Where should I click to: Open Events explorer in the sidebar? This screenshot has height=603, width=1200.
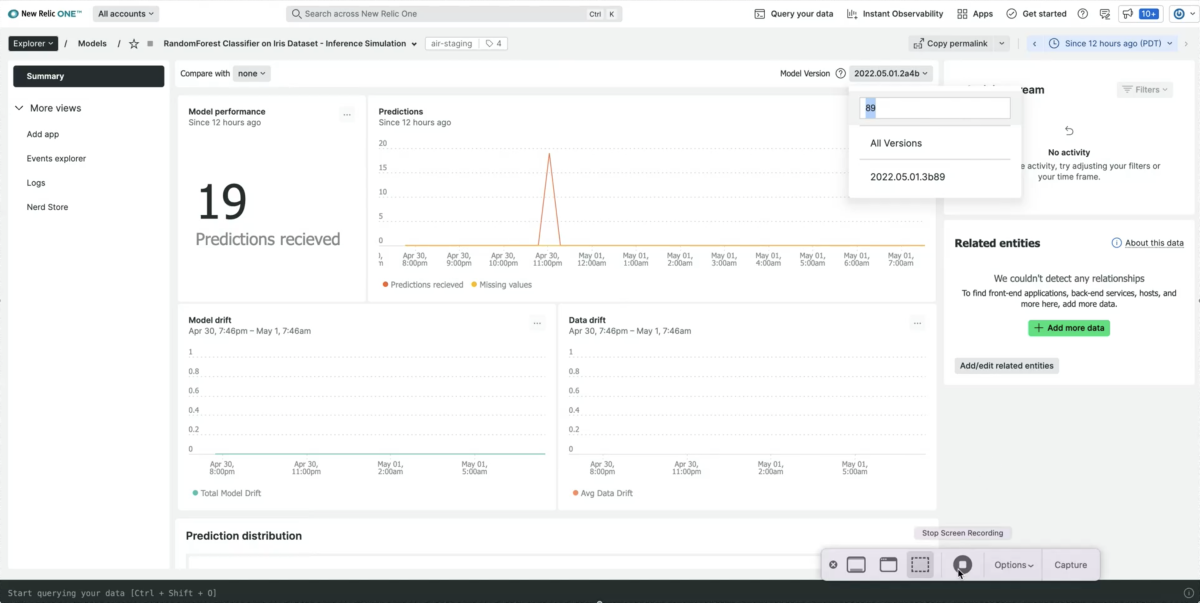tap(56, 158)
